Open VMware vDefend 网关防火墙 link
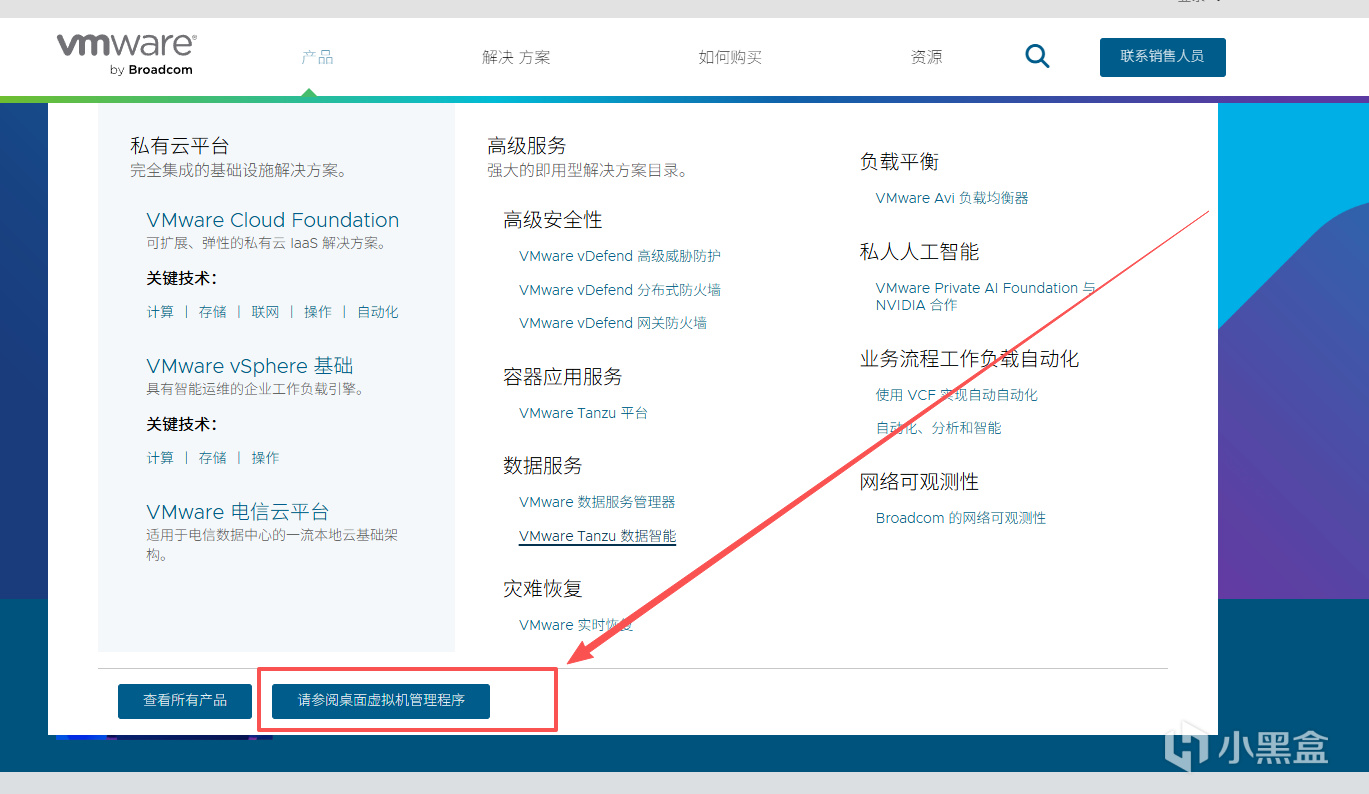This screenshot has height=794, width=1369. point(613,323)
